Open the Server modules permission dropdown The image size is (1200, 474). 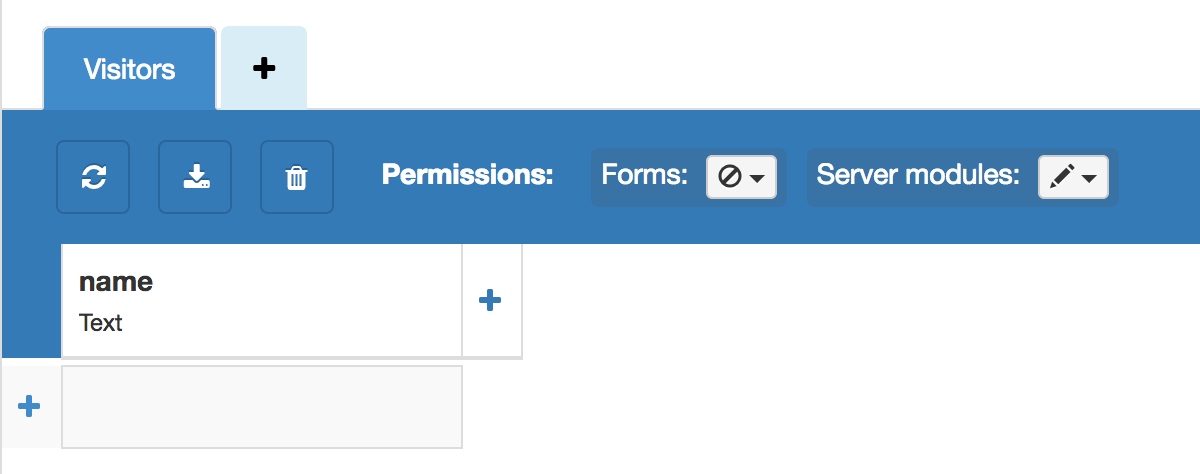pyautogui.click(x=1073, y=177)
